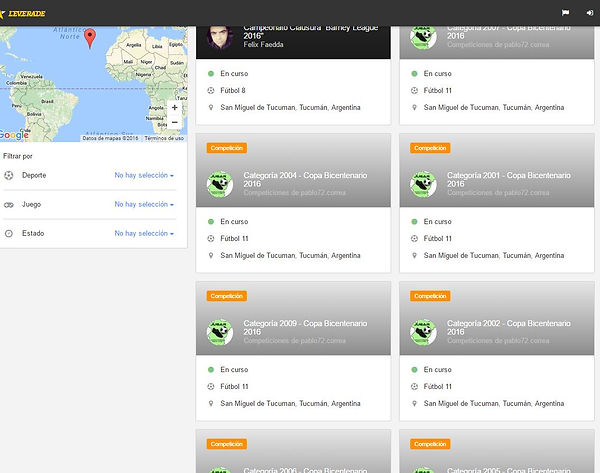Click soccer ball icon on Categoria 2001 card
This screenshot has width=600, height=473.
pyautogui.click(x=414, y=238)
